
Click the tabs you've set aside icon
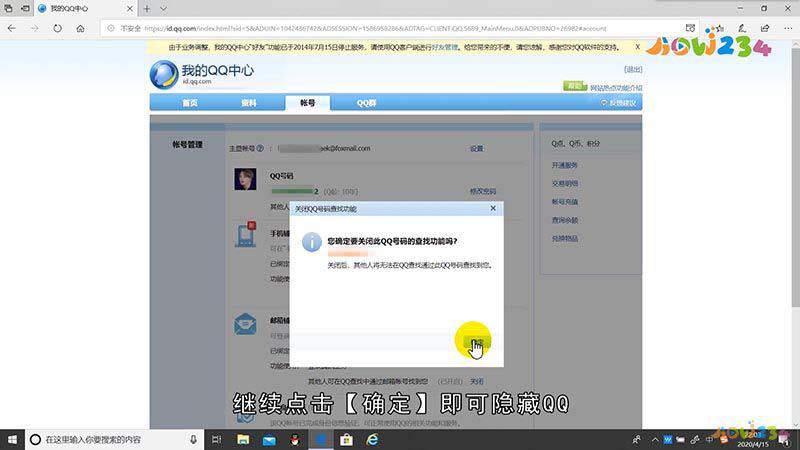[9, 9]
